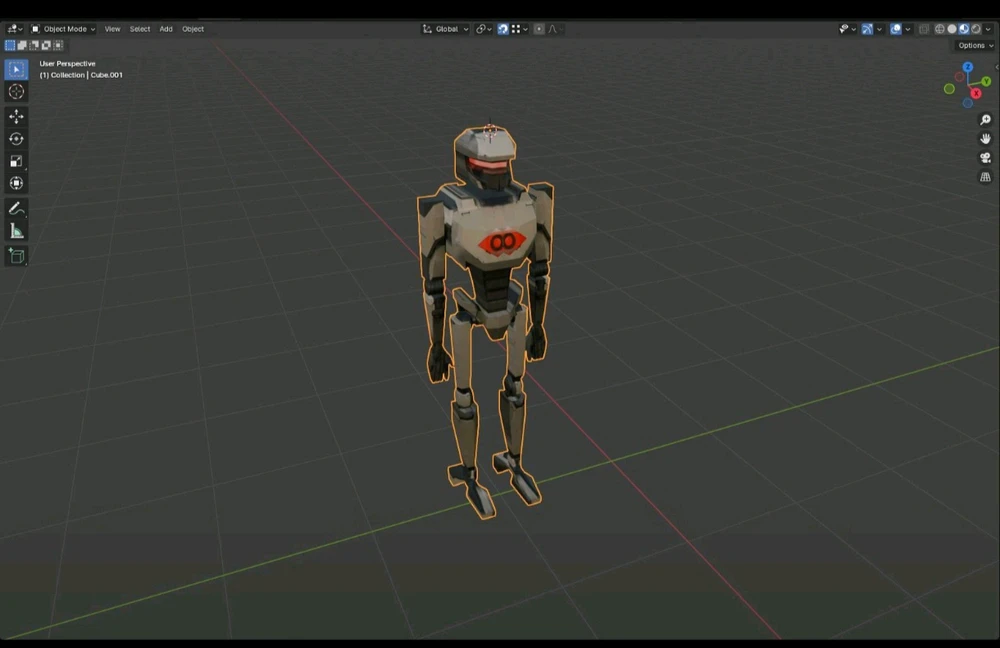Viewport: 1000px width, 648px height.
Task: Click the User Perspective label
Action: coord(68,64)
